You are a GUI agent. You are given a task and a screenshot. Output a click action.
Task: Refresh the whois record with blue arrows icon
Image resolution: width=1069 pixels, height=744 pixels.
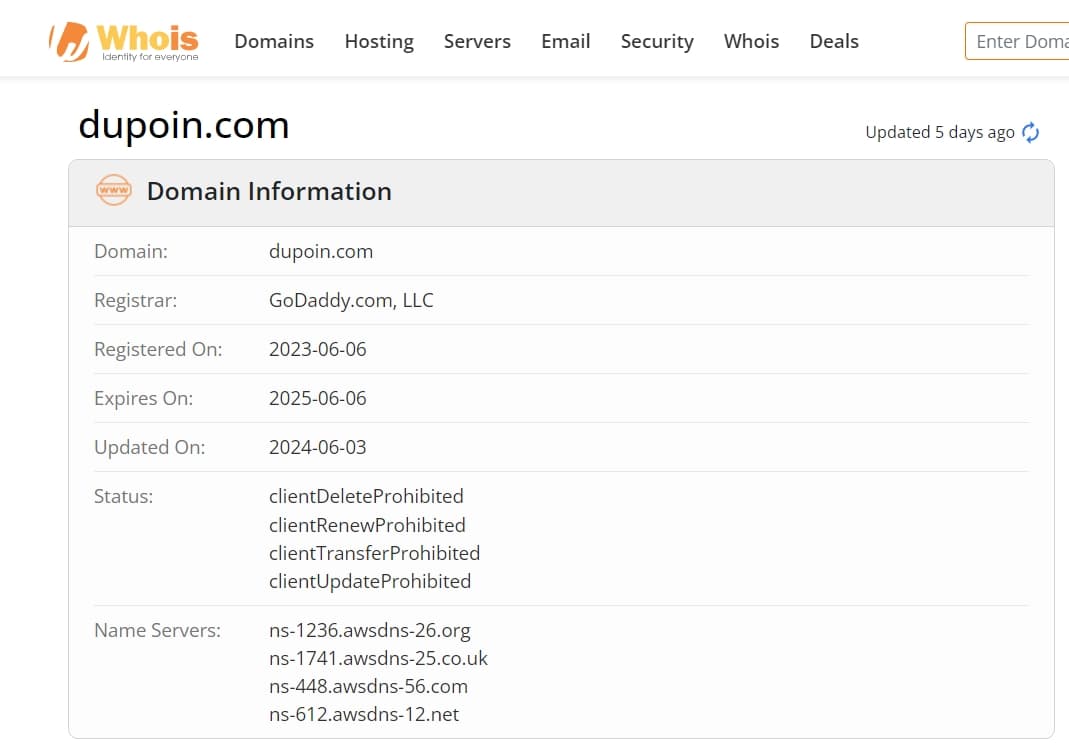click(x=1030, y=132)
